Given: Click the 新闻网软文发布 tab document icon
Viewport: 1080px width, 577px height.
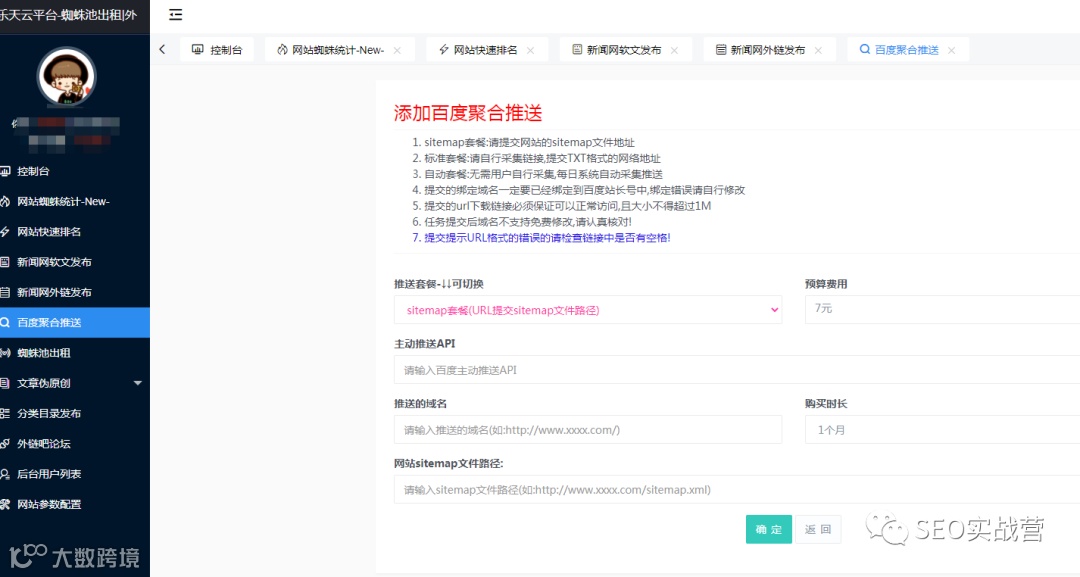Looking at the screenshot, I should click(577, 50).
